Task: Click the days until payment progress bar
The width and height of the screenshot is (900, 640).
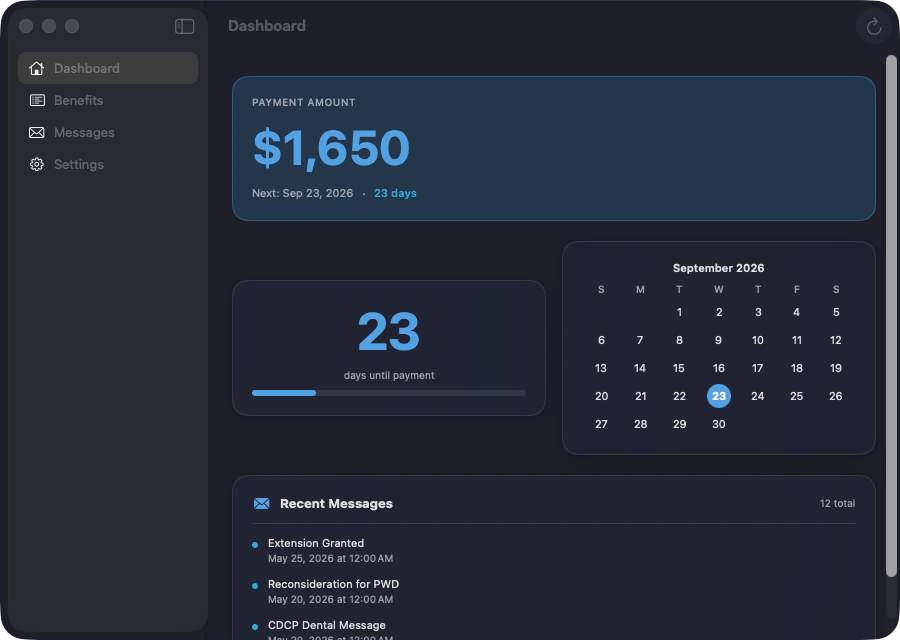Action: tap(389, 393)
